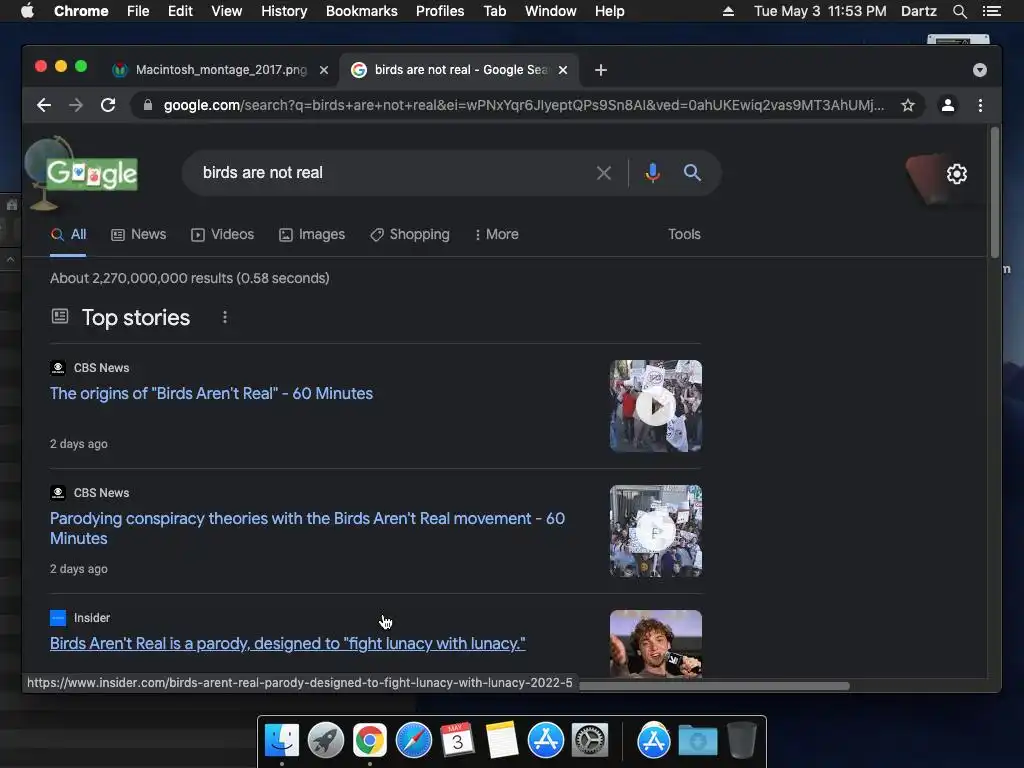Open Chrome from the Dock
Image resolution: width=1024 pixels, height=768 pixels.
pos(370,741)
